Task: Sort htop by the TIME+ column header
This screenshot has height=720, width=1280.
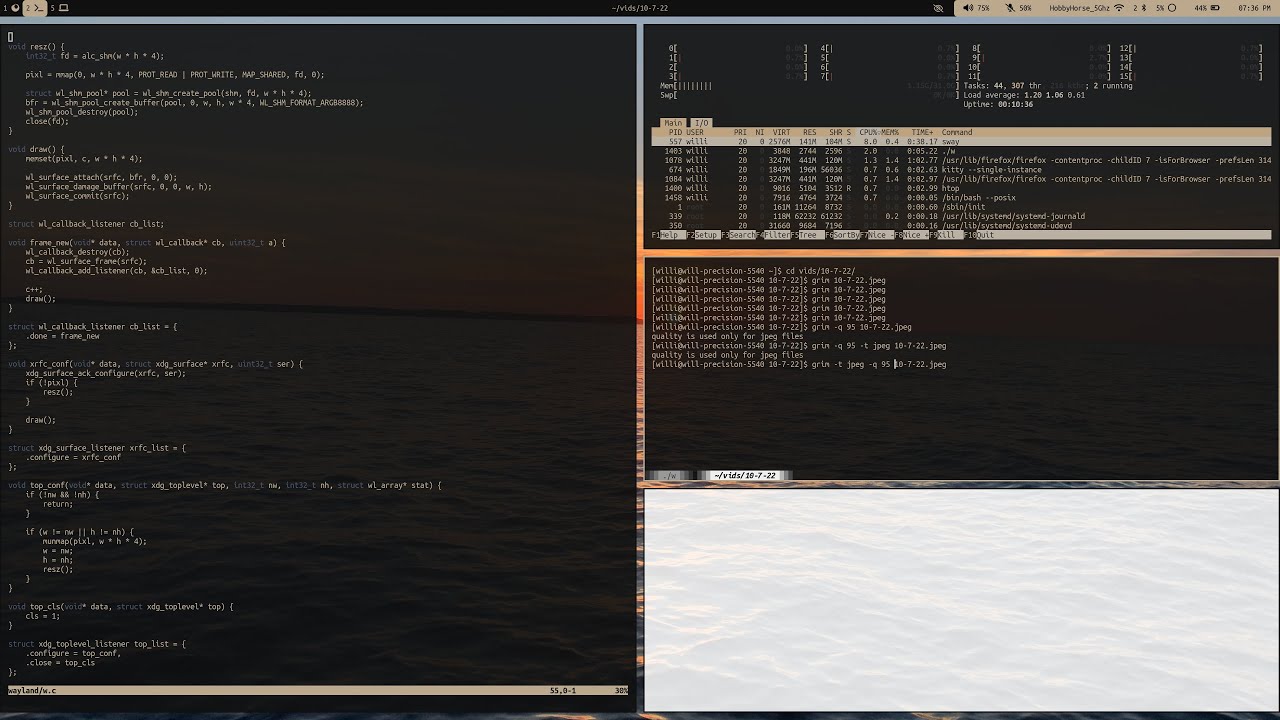Action: click(x=922, y=132)
